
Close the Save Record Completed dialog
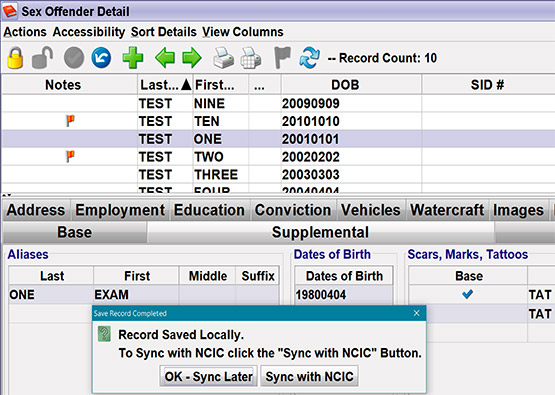[417, 313]
